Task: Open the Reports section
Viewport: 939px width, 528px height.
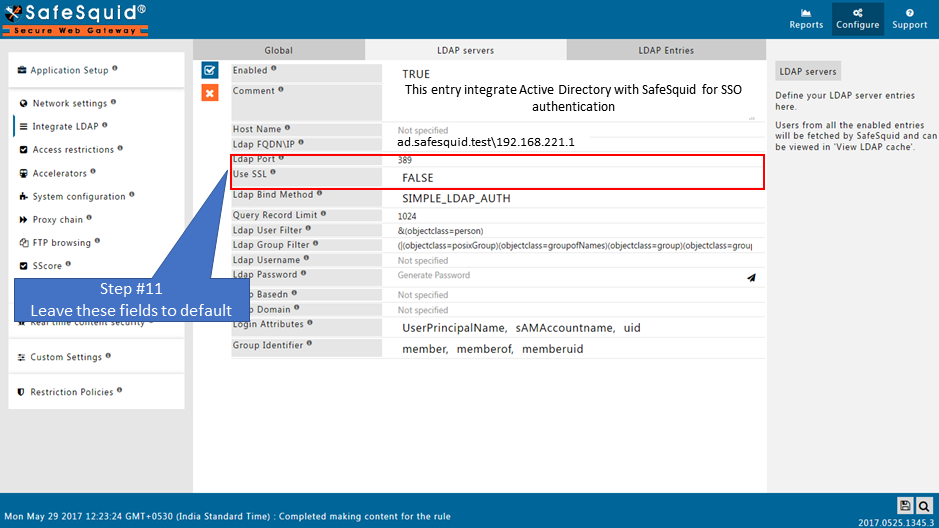Action: pyautogui.click(x=805, y=19)
